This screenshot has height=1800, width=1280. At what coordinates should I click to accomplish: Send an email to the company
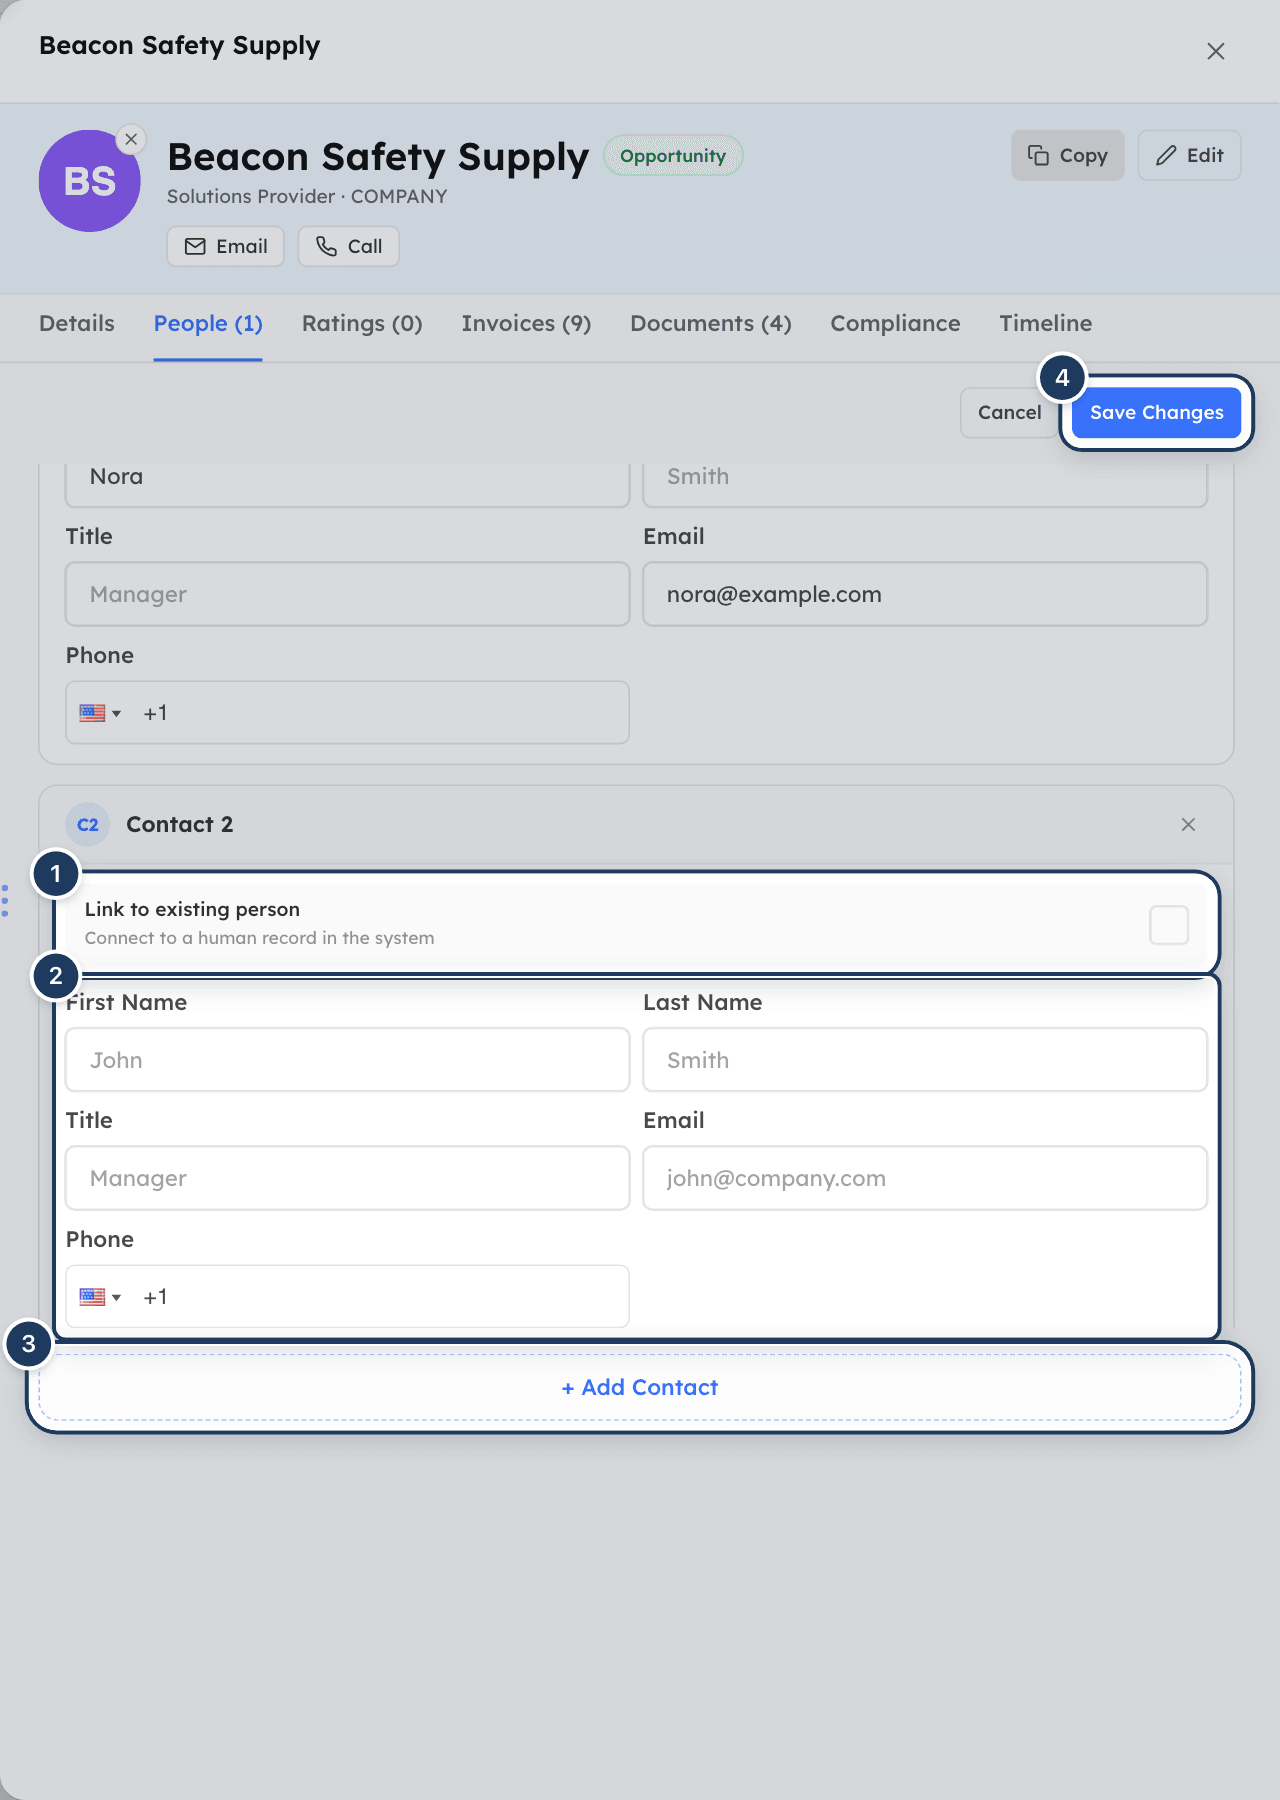click(226, 246)
